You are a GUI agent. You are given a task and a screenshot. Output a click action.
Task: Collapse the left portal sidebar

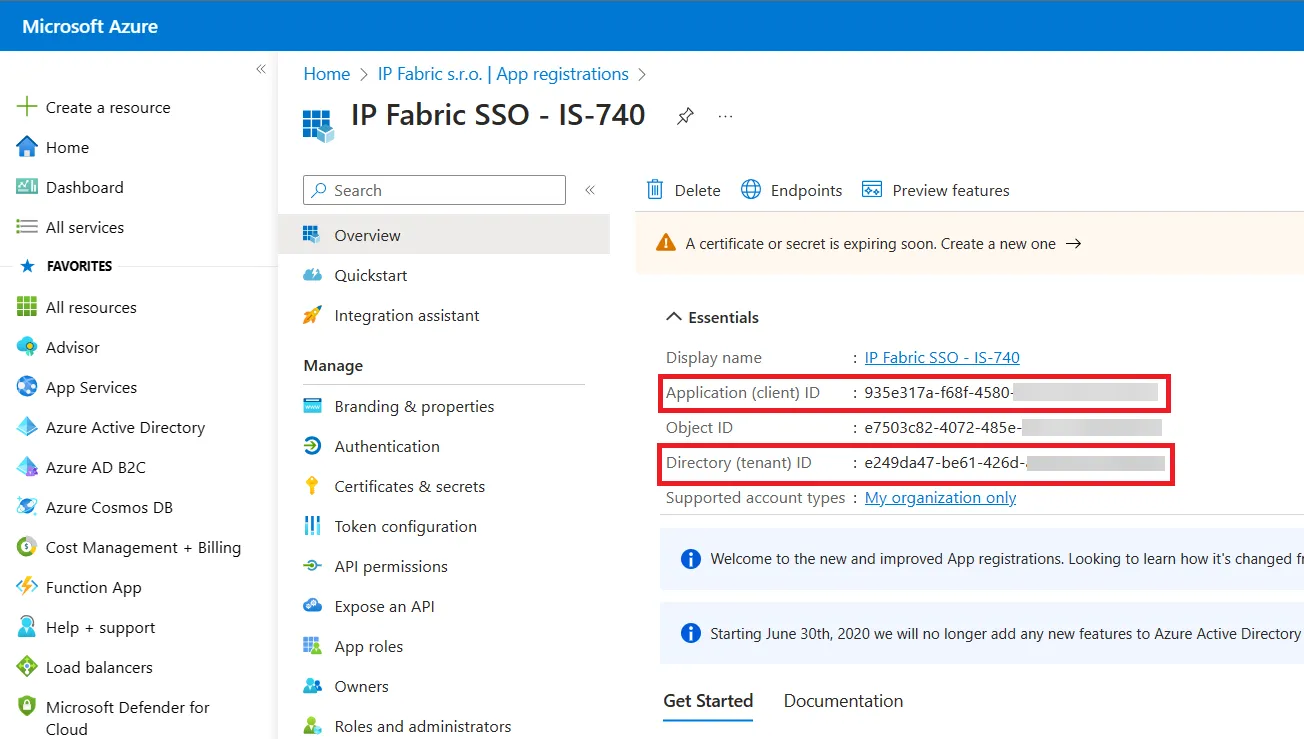click(x=260, y=69)
